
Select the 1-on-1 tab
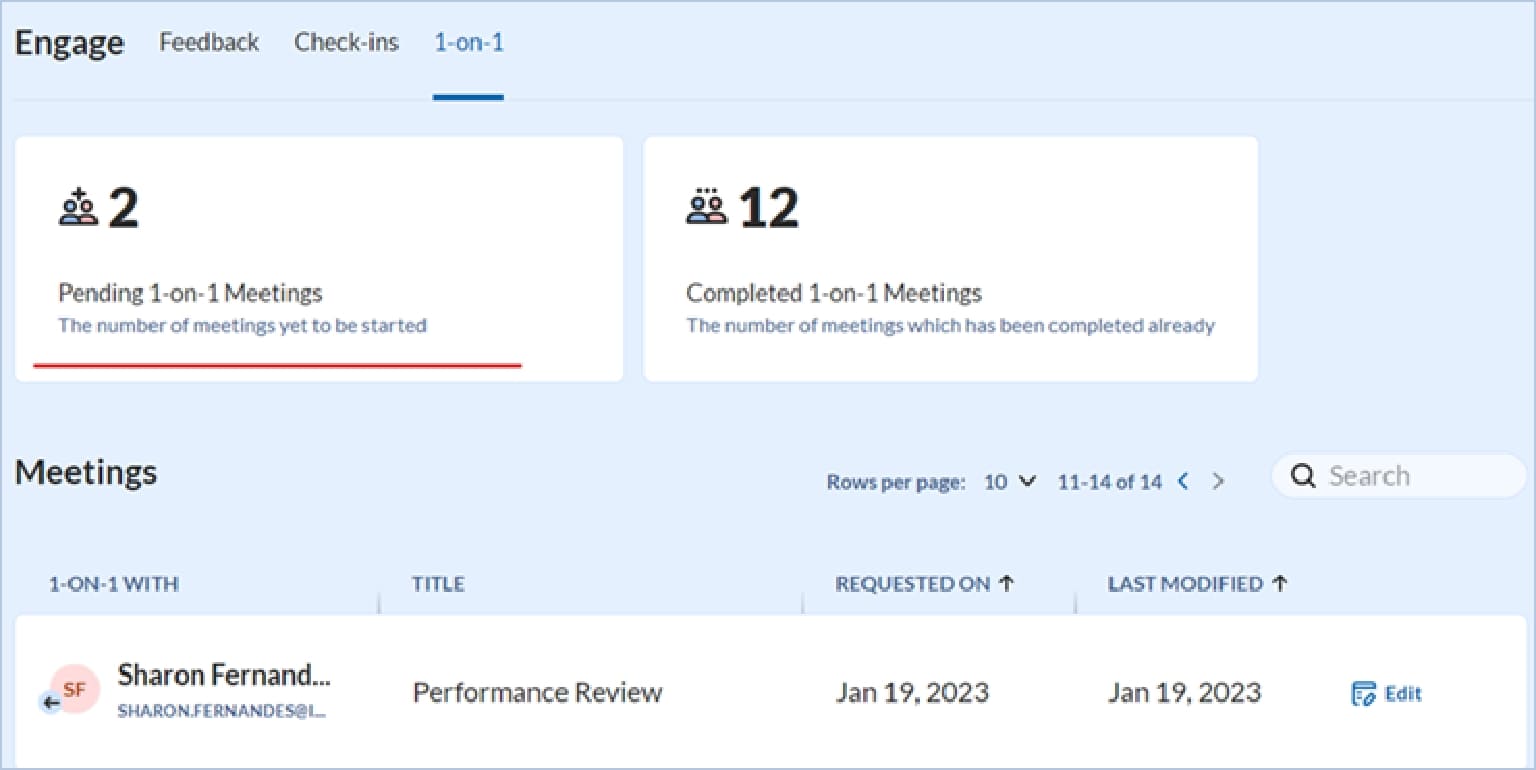[468, 43]
